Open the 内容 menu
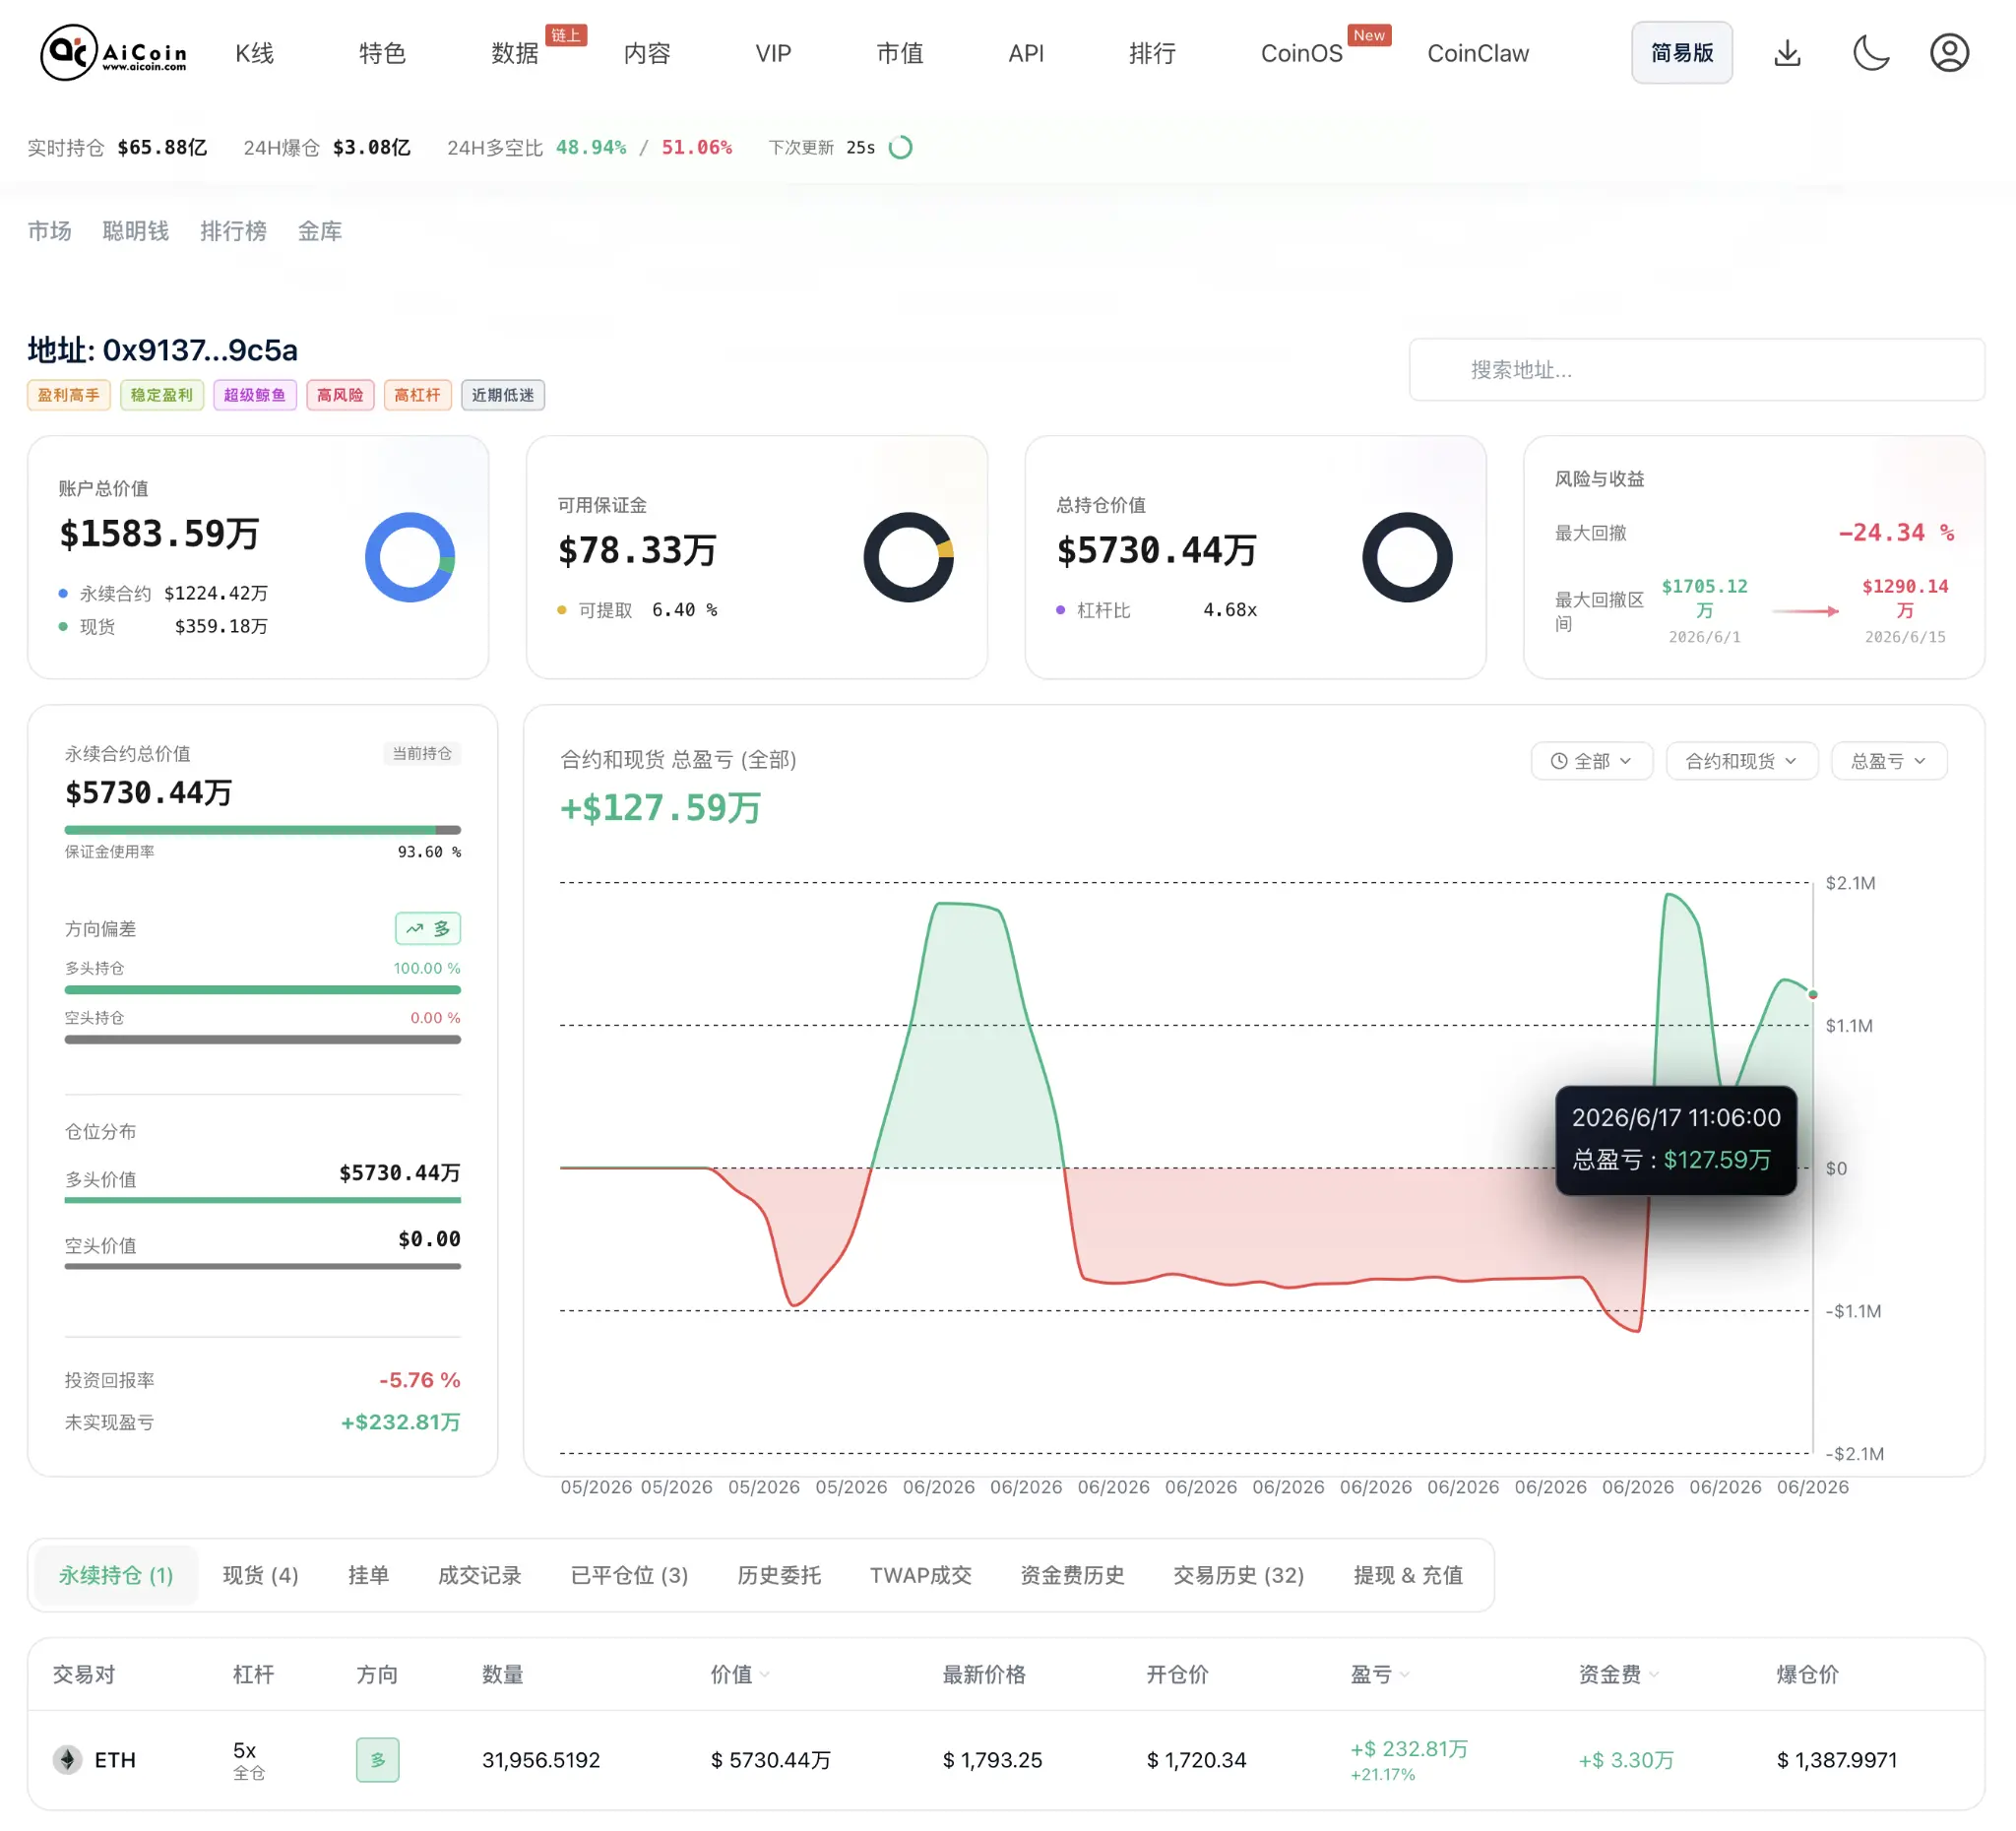The image size is (2016, 1831). [646, 53]
